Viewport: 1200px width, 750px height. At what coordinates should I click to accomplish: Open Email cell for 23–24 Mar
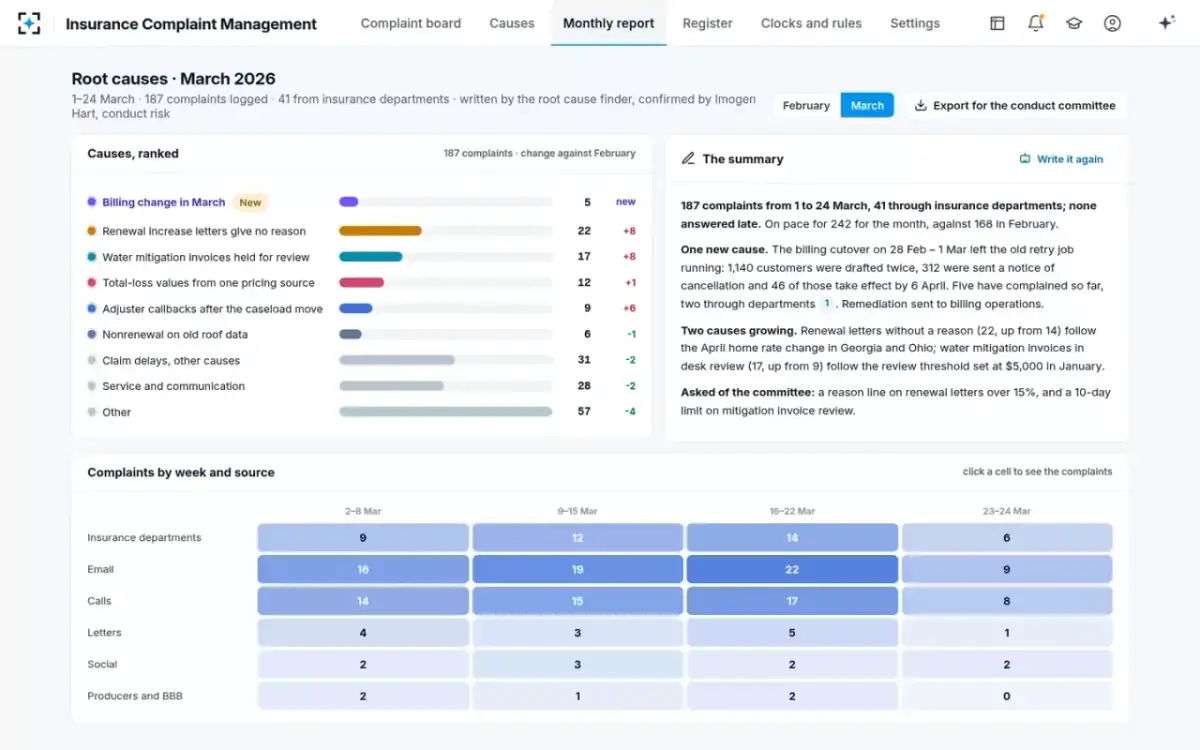tap(1007, 570)
